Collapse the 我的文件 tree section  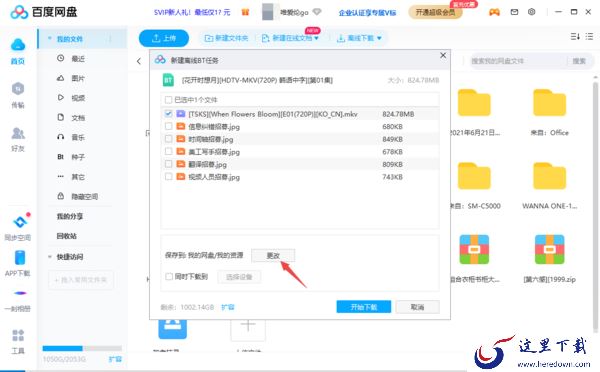(x=50, y=39)
